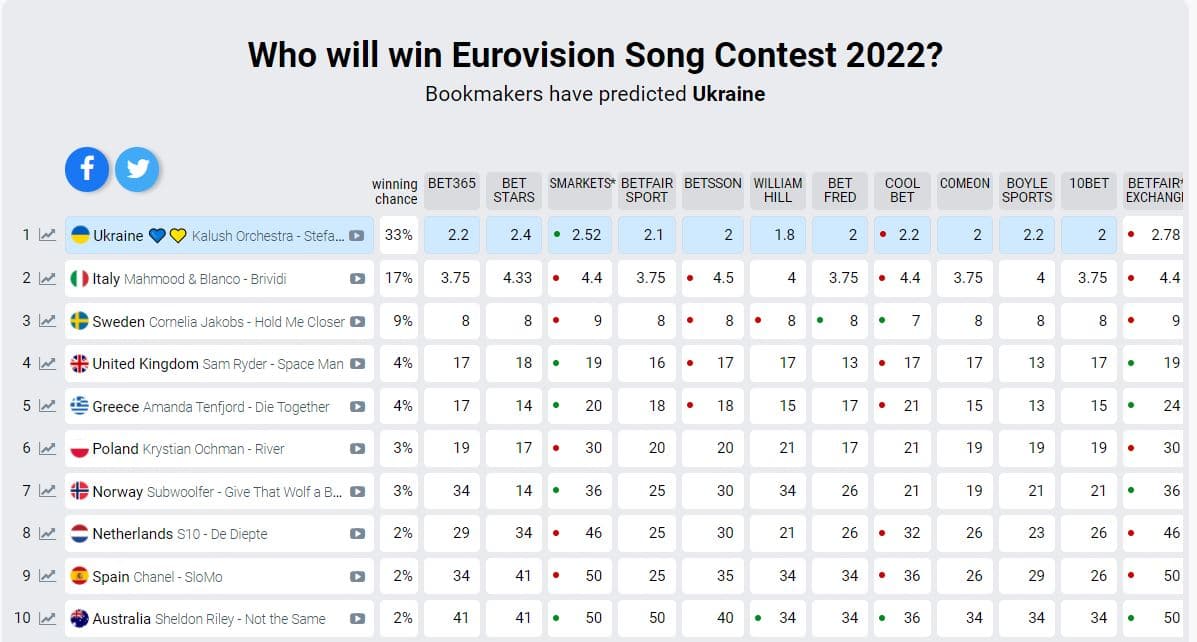The height and width of the screenshot is (642, 1197).
Task: Share on Facebook via round icon
Action: click(87, 169)
